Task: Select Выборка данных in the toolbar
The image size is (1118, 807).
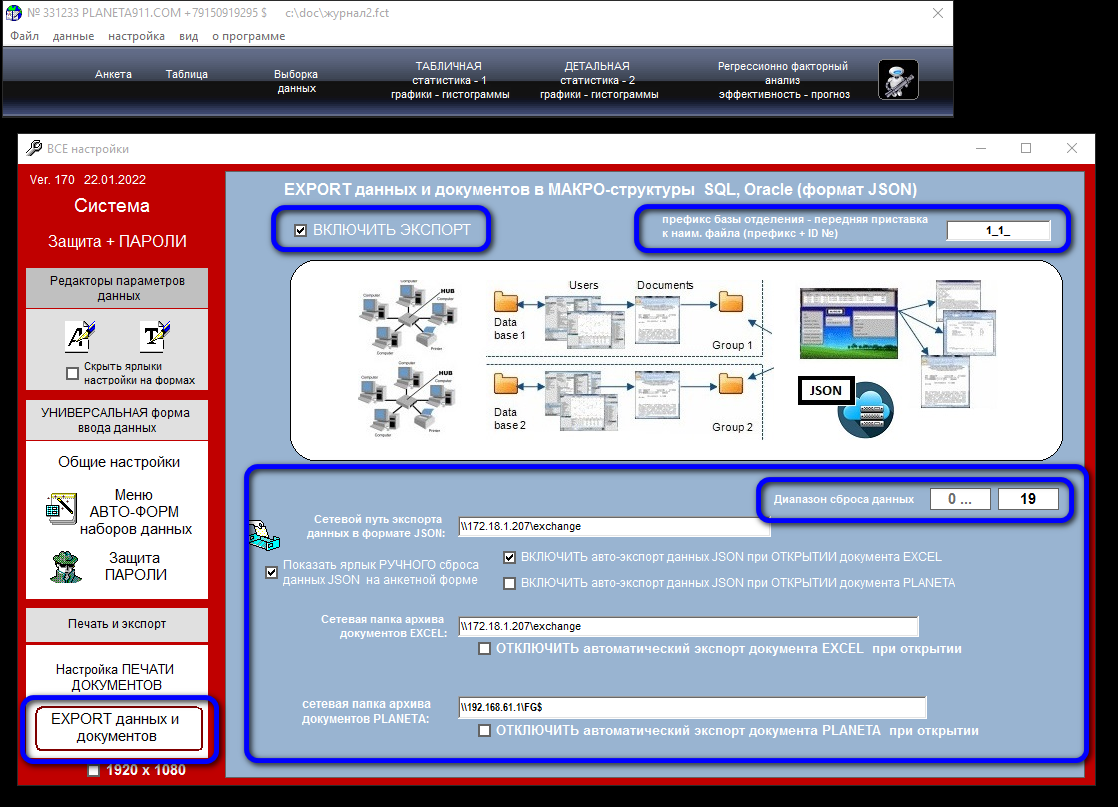Action: (x=296, y=81)
